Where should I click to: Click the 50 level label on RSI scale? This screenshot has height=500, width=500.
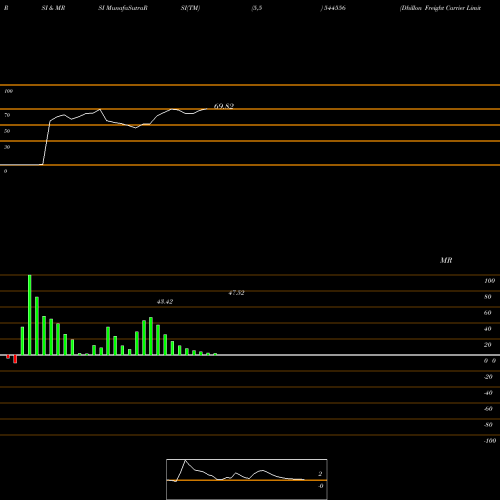7,131
